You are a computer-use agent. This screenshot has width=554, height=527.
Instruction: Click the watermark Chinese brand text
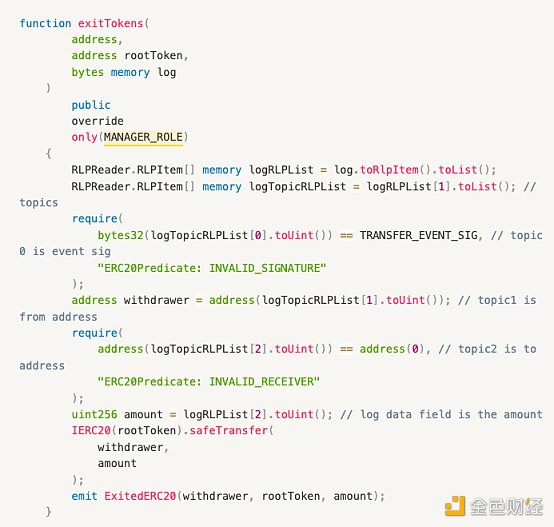click(x=506, y=507)
